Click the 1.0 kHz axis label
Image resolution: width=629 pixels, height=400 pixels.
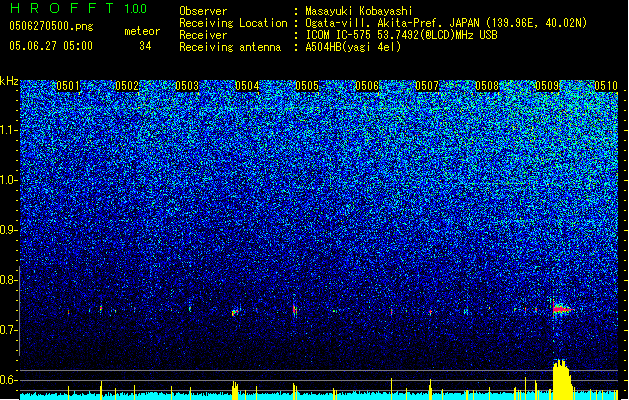(x=8, y=180)
